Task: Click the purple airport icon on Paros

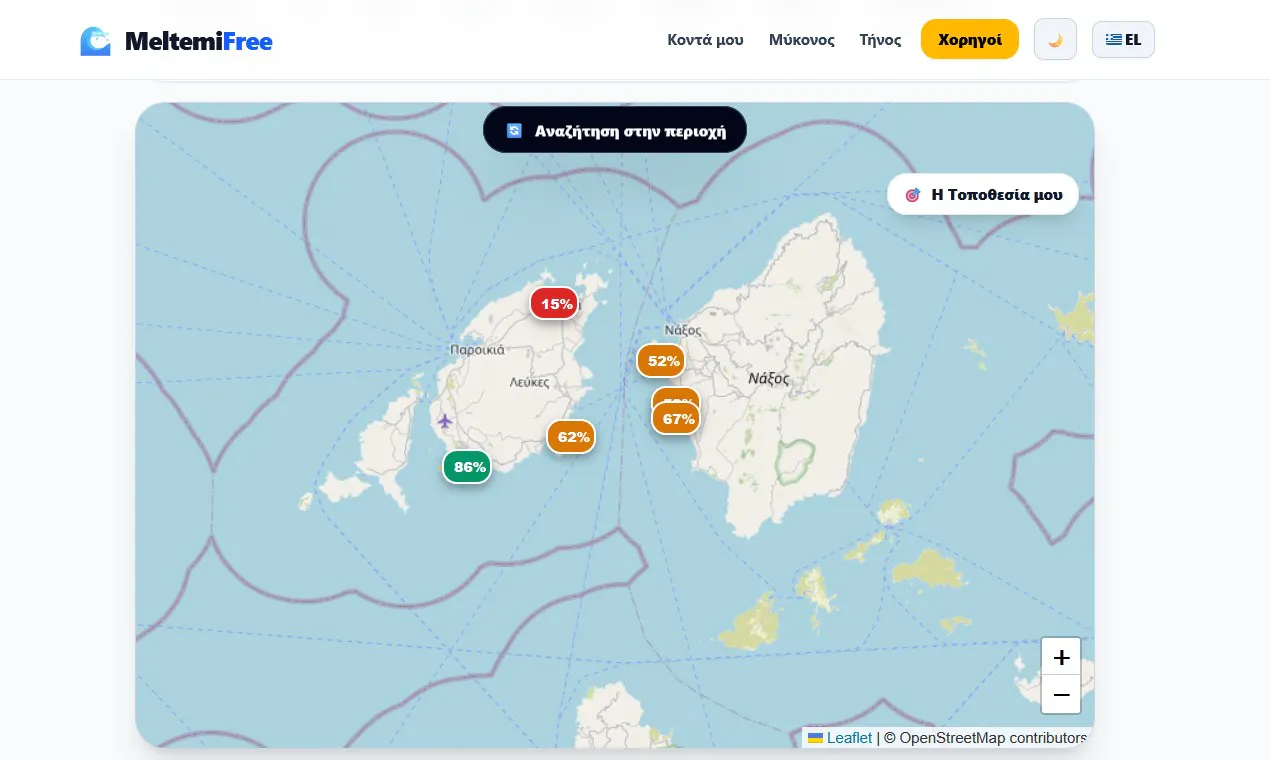Action: [445, 421]
